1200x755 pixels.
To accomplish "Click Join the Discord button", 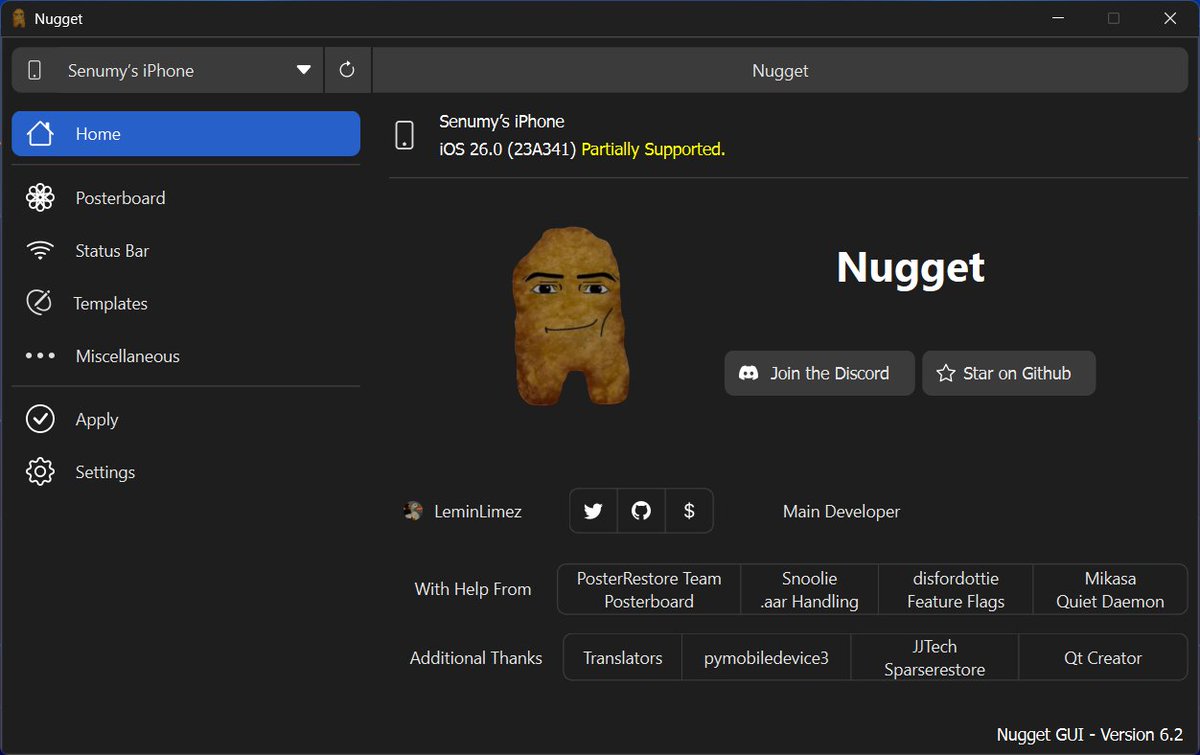I will point(819,373).
